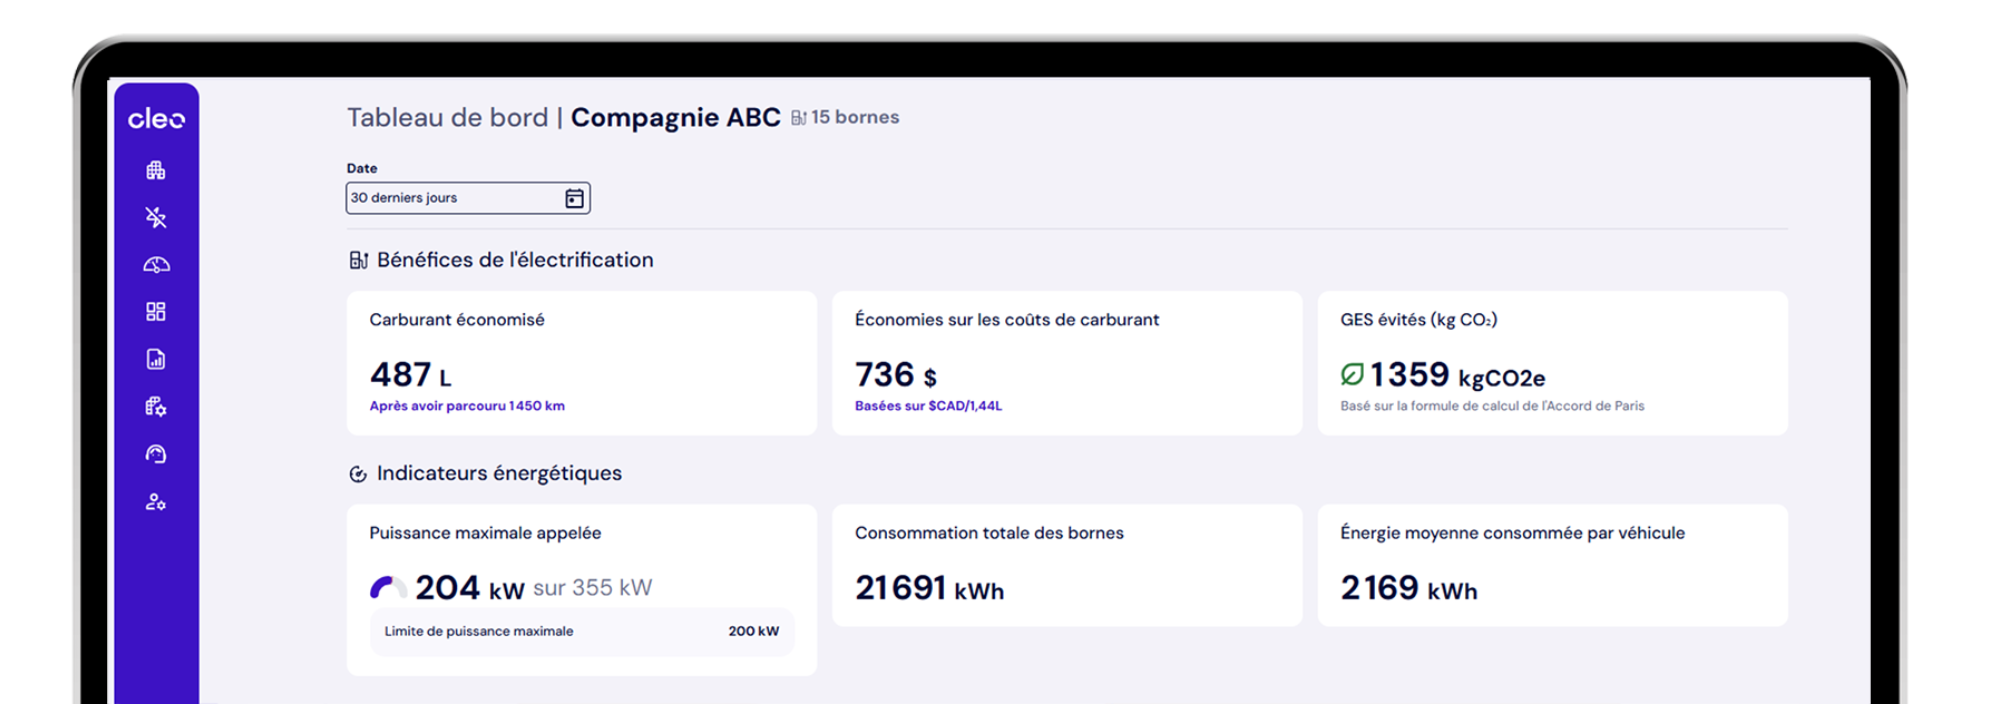Open the user settings icon in sidebar
This screenshot has height=704, width=2000.
click(156, 502)
